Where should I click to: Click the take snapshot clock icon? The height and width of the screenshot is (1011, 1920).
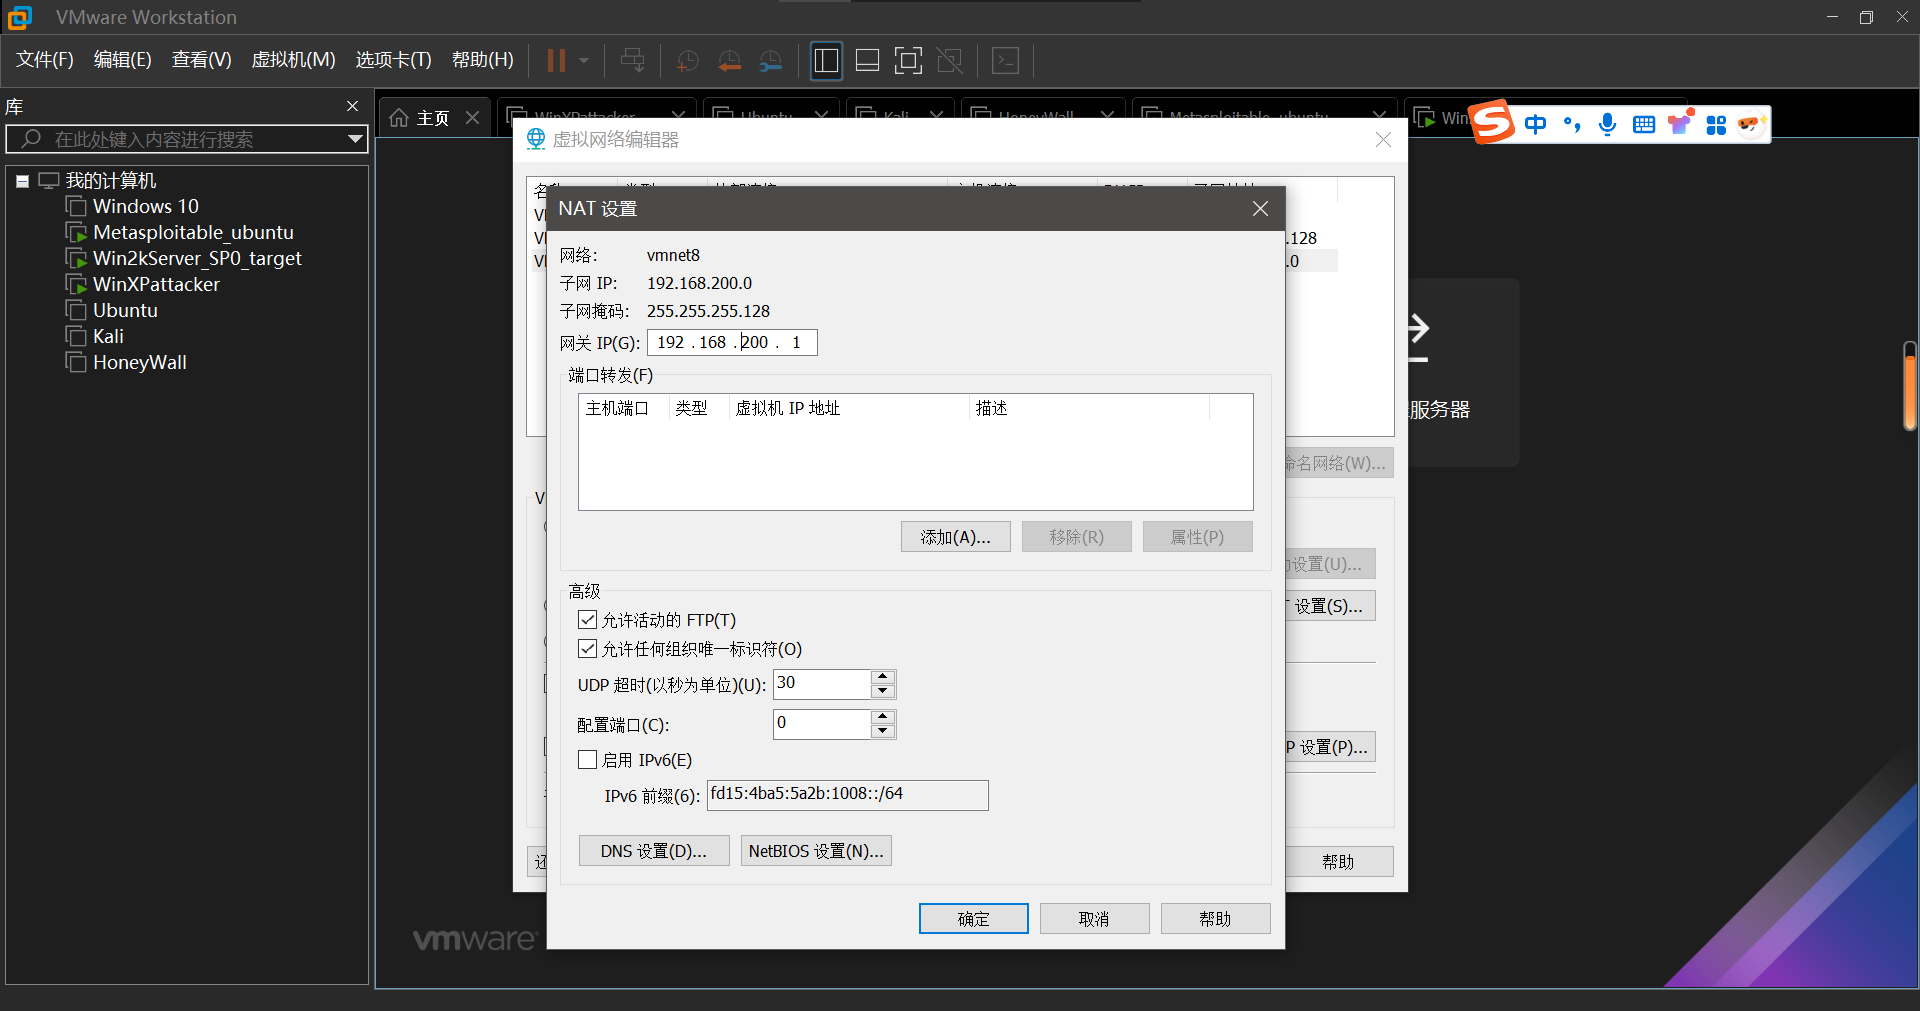[x=687, y=61]
